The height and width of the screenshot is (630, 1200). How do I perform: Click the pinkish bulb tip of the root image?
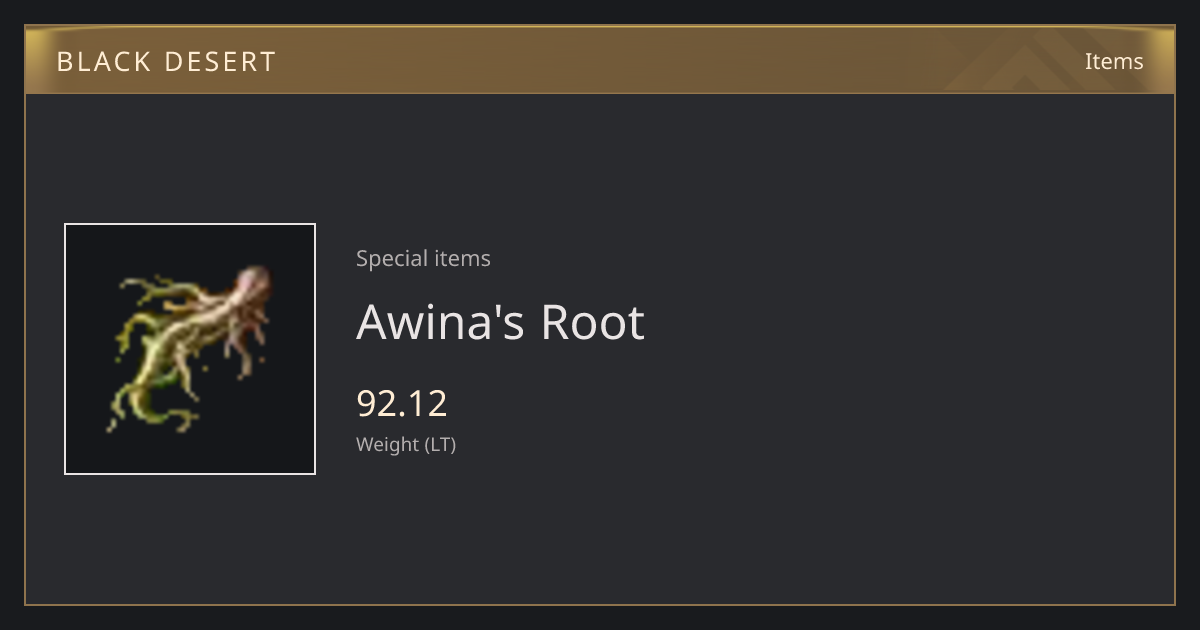click(252, 282)
